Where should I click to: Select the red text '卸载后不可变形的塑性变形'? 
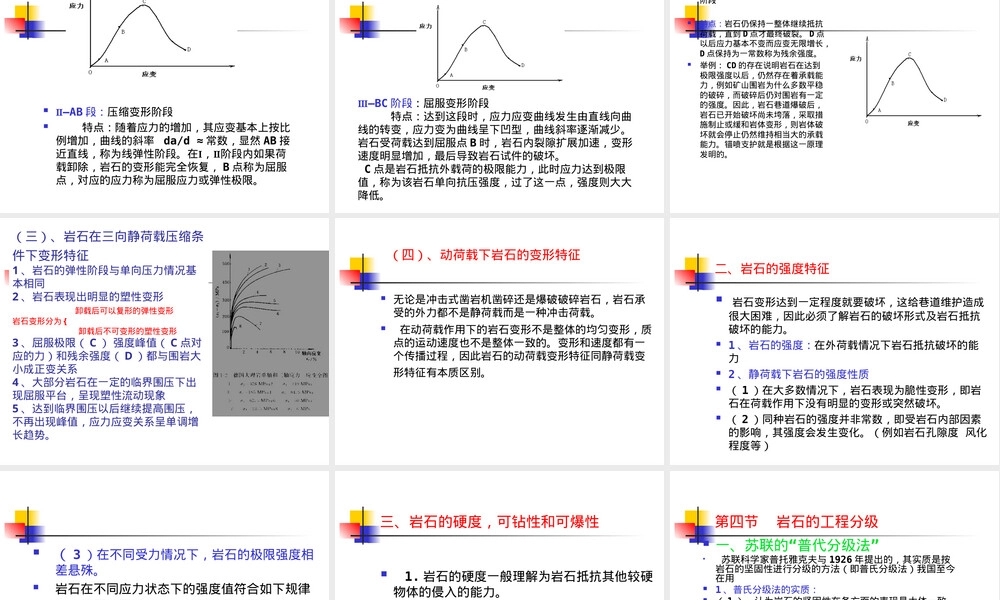click(x=128, y=332)
